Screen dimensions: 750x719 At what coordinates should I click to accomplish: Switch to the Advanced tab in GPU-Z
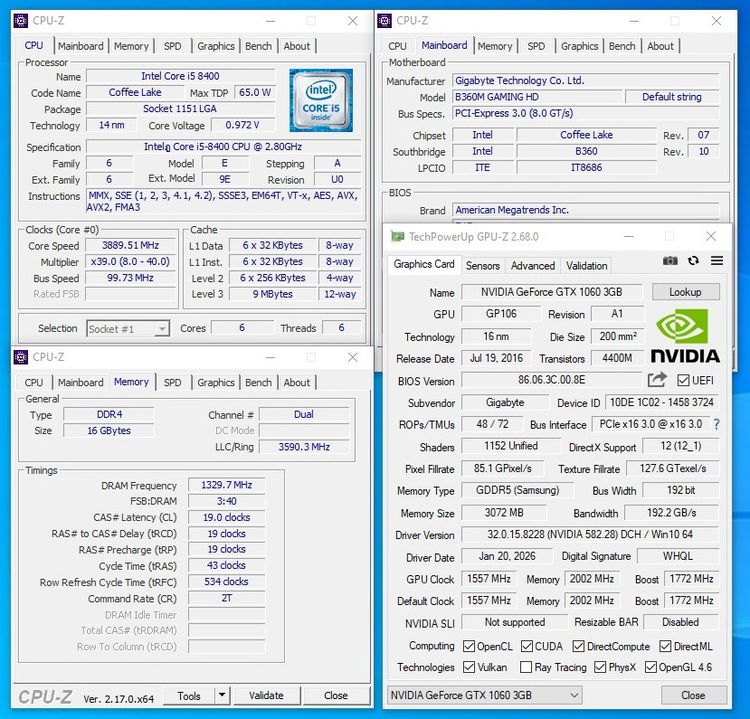click(x=533, y=266)
